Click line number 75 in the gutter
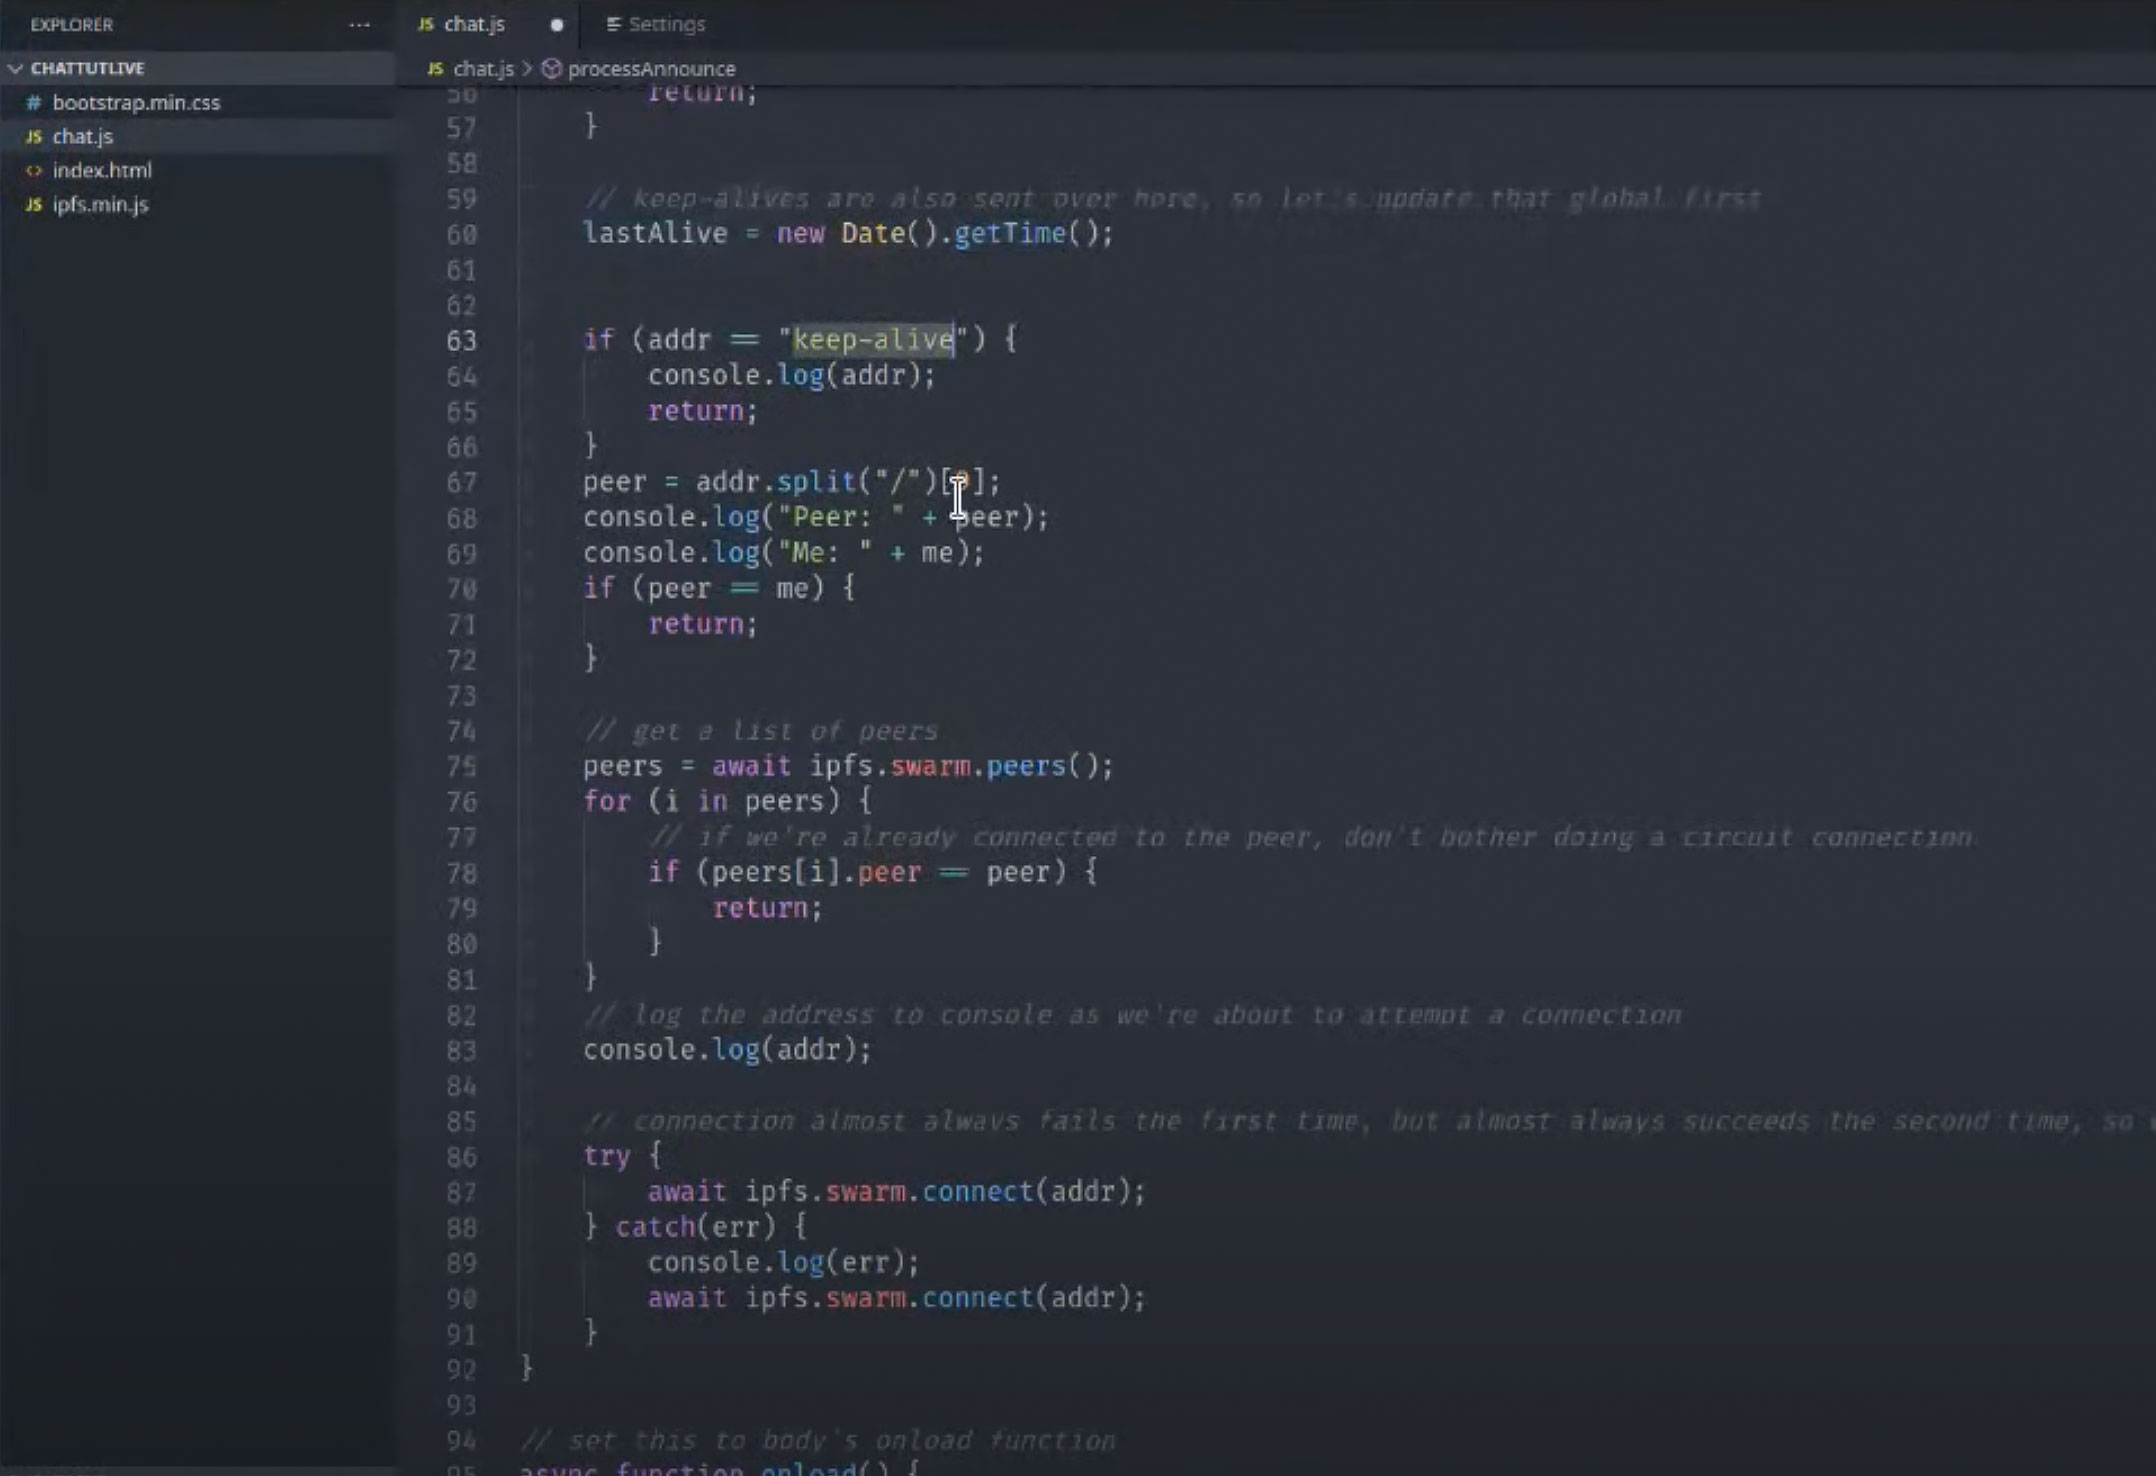The image size is (2156, 1476). (x=461, y=767)
